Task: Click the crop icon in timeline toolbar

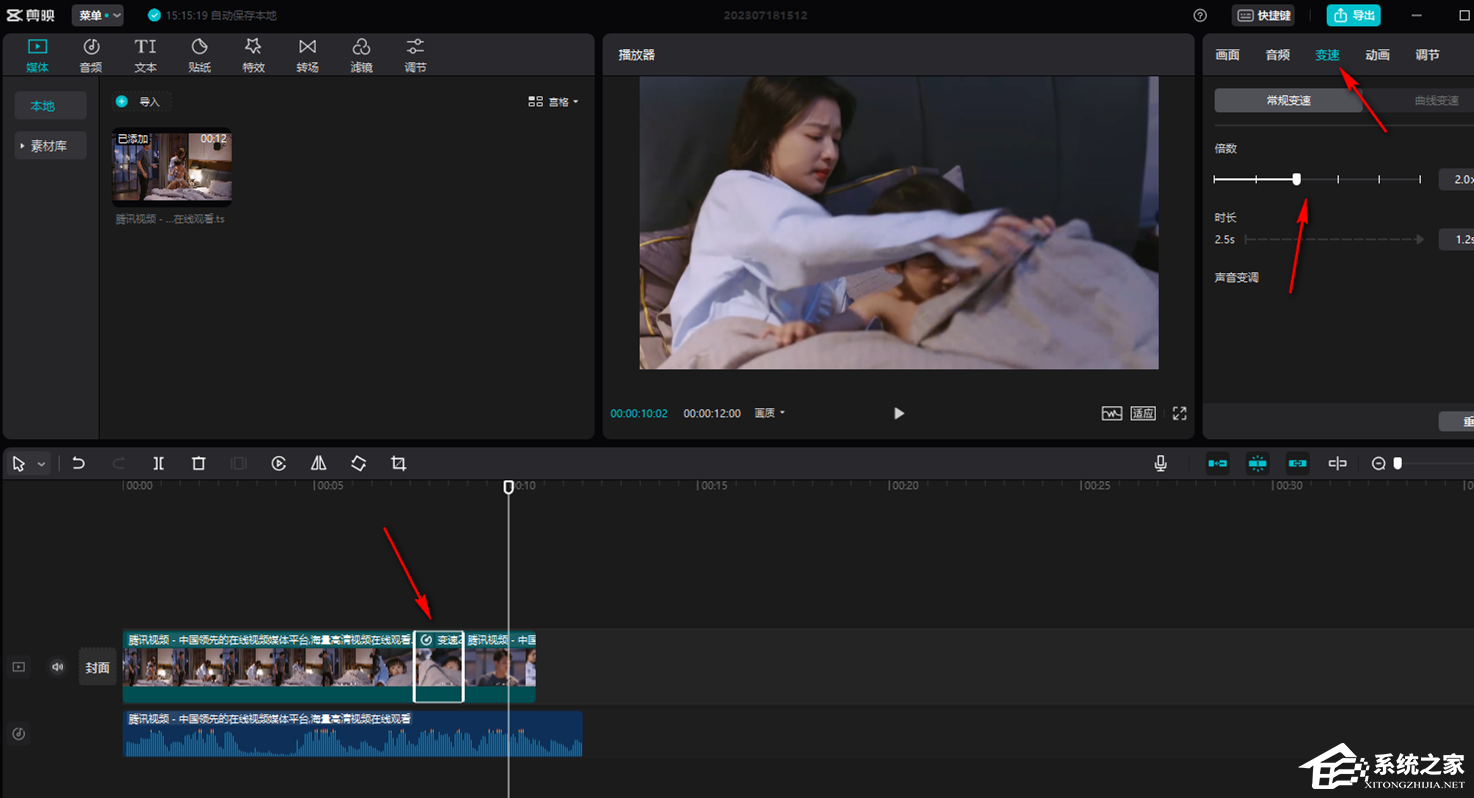Action: coord(399,463)
